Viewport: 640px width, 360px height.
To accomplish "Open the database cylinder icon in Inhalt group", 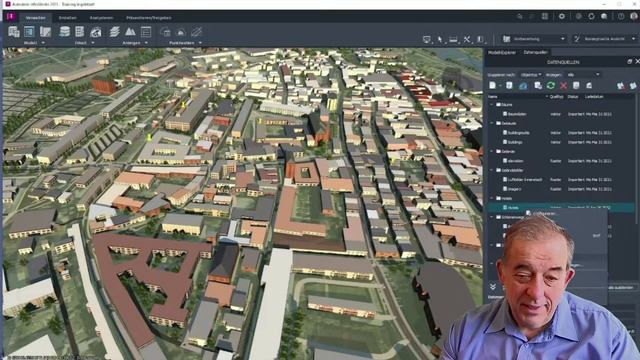I will tap(64, 32).
